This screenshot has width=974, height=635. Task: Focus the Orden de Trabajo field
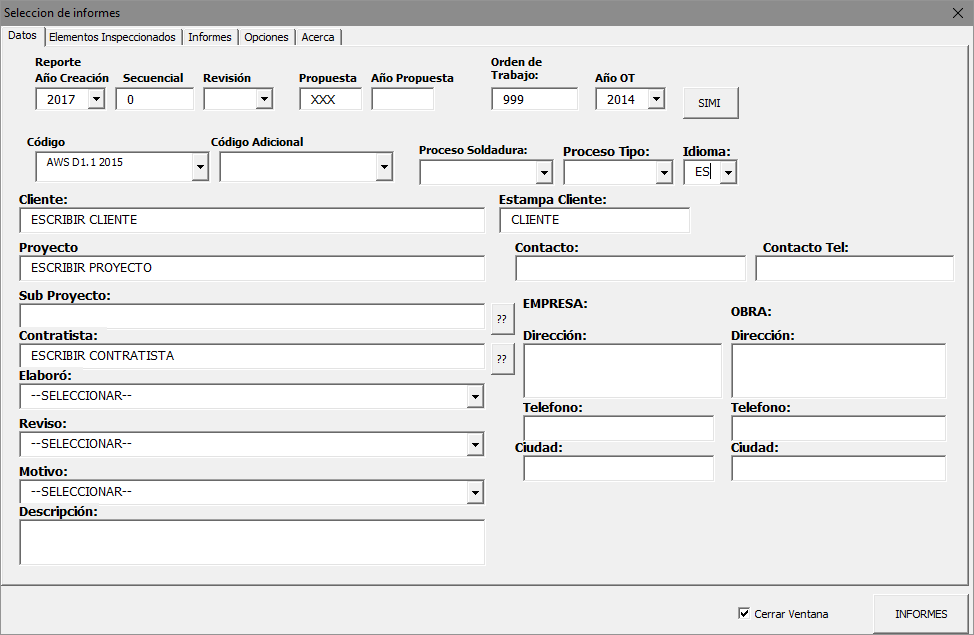point(534,99)
